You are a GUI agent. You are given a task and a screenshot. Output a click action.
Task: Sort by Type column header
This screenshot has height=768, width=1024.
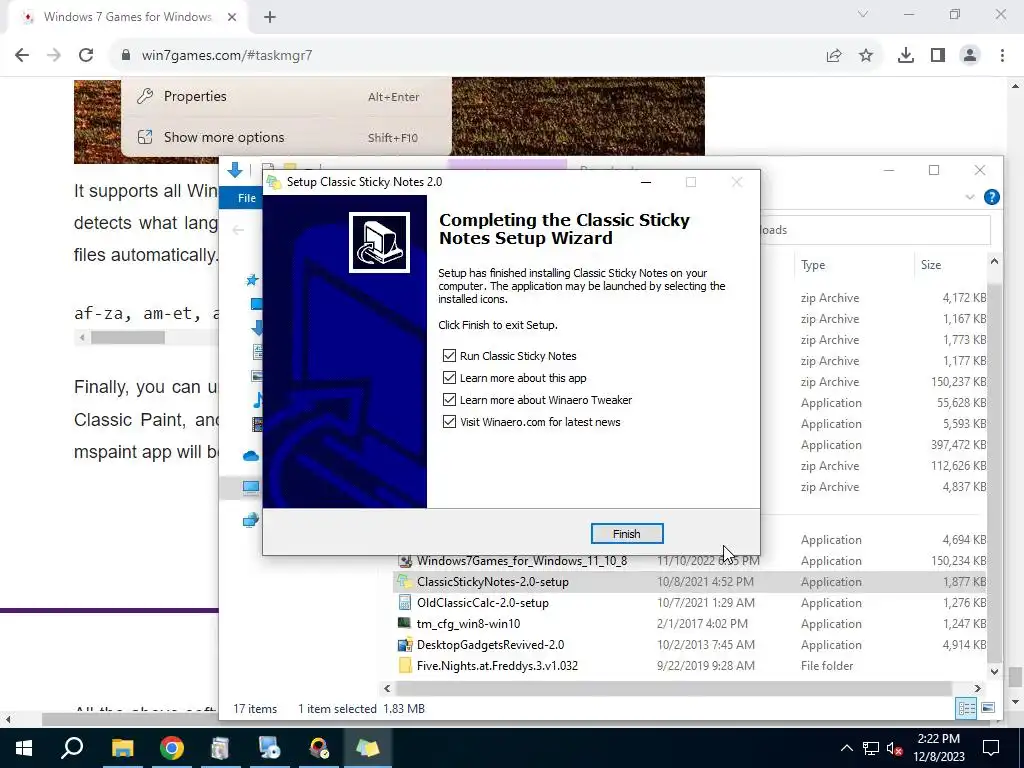coord(813,265)
